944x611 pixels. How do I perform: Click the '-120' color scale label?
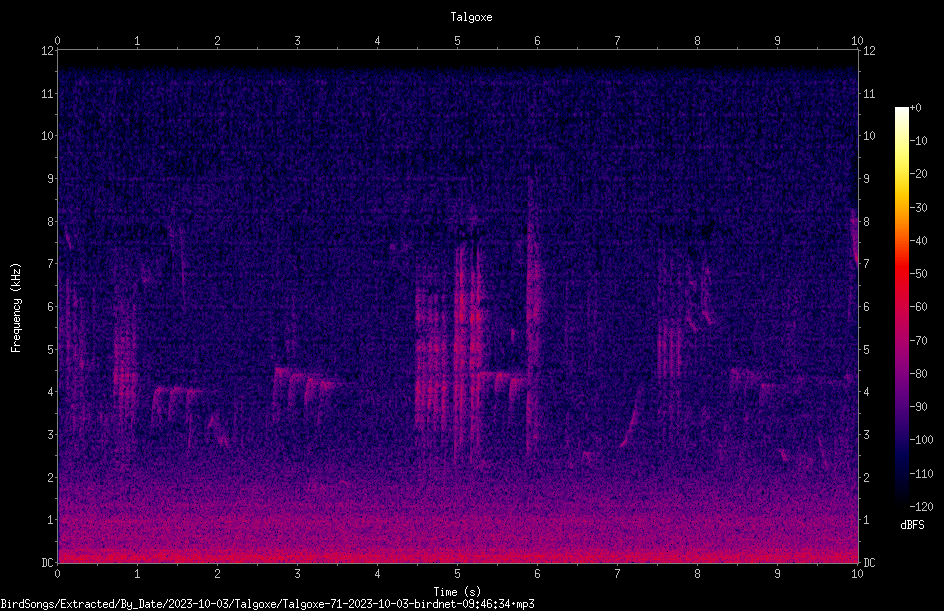pyautogui.click(x=921, y=507)
